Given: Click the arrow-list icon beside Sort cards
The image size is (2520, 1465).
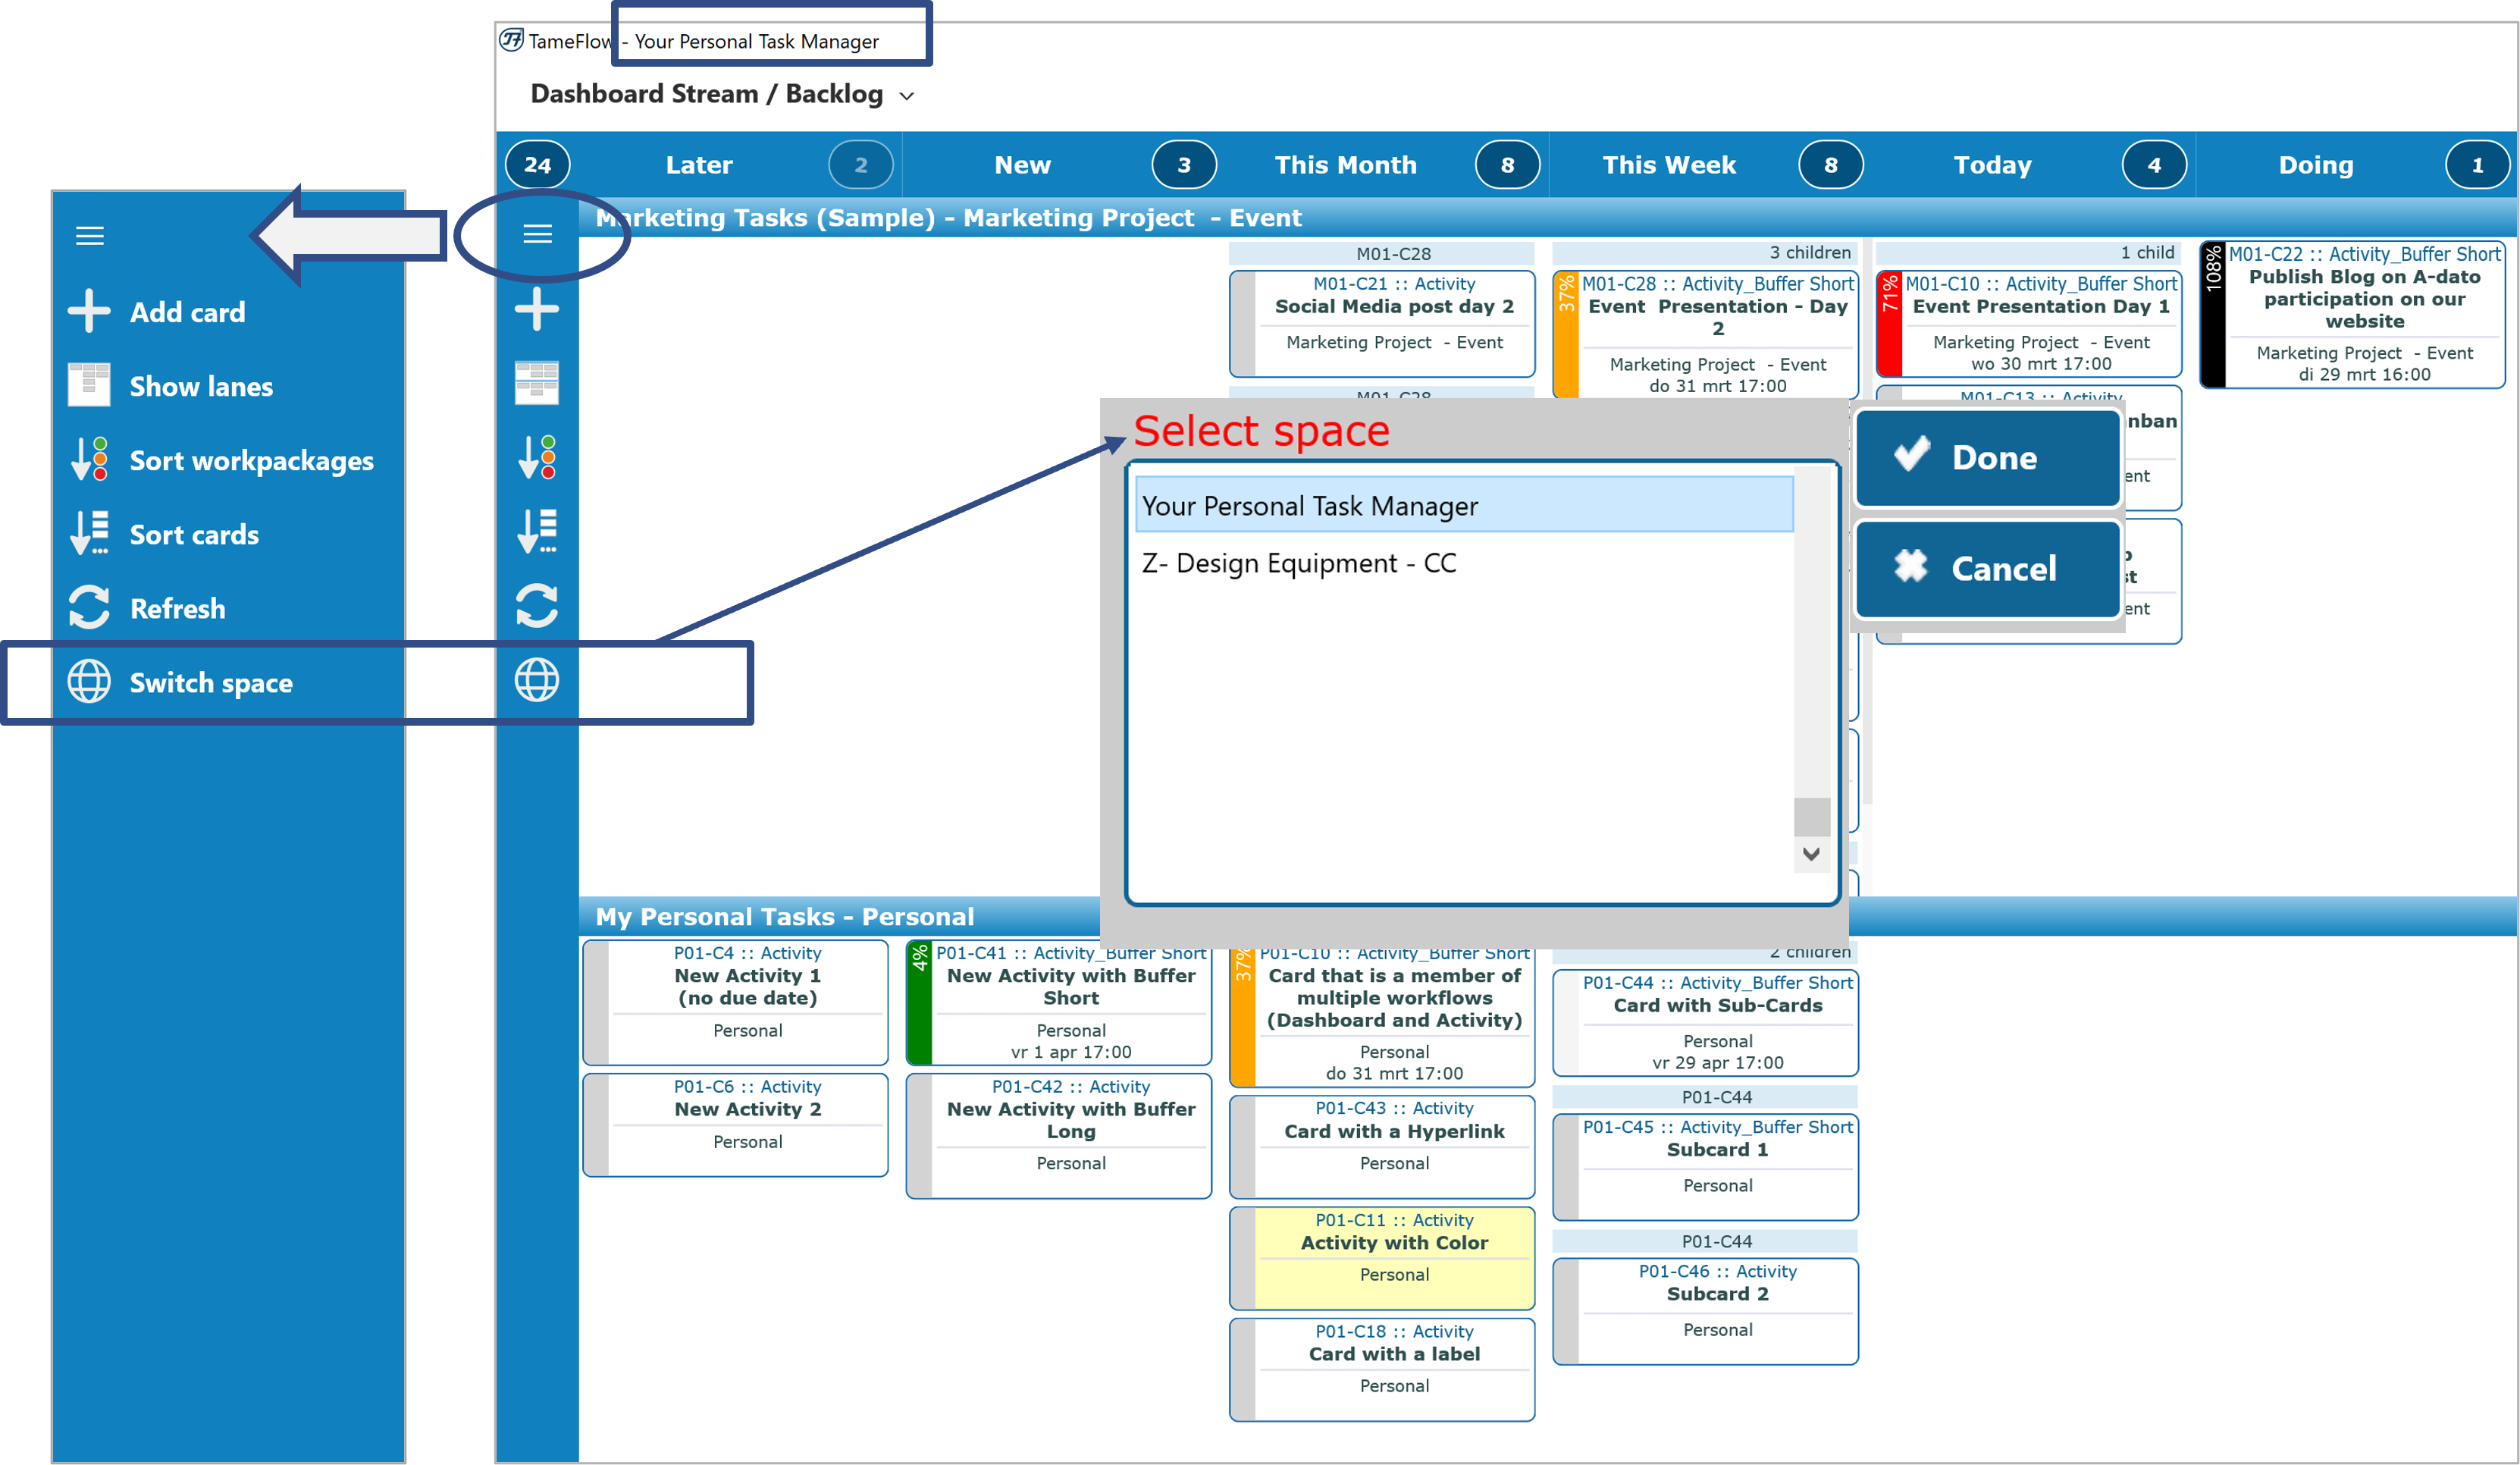Looking at the screenshot, I should click(89, 533).
